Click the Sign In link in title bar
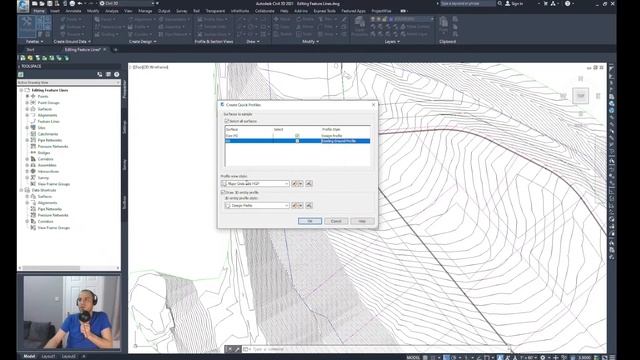The width and height of the screenshot is (640, 360). 517,3
